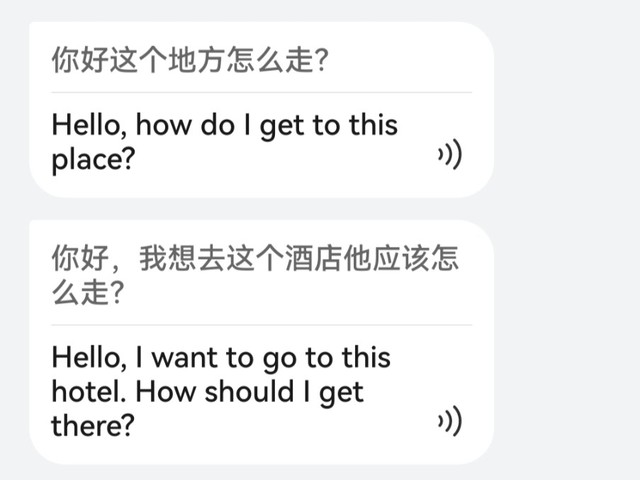
Task: Select the line 'Hello, I want to go to this'
Action: point(220,357)
